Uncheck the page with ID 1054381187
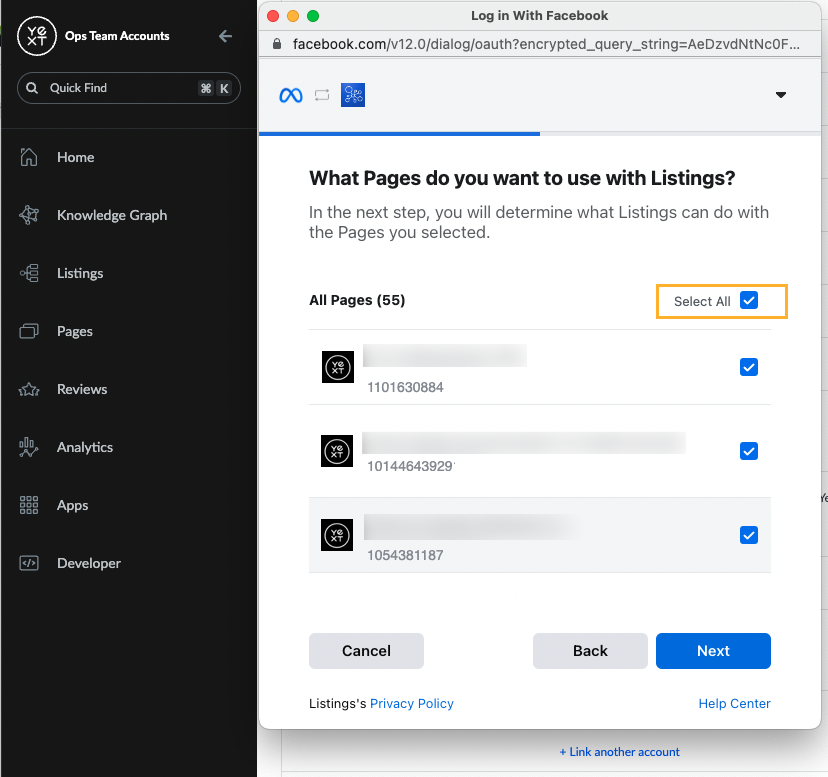828x777 pixels. pos(748,535)
